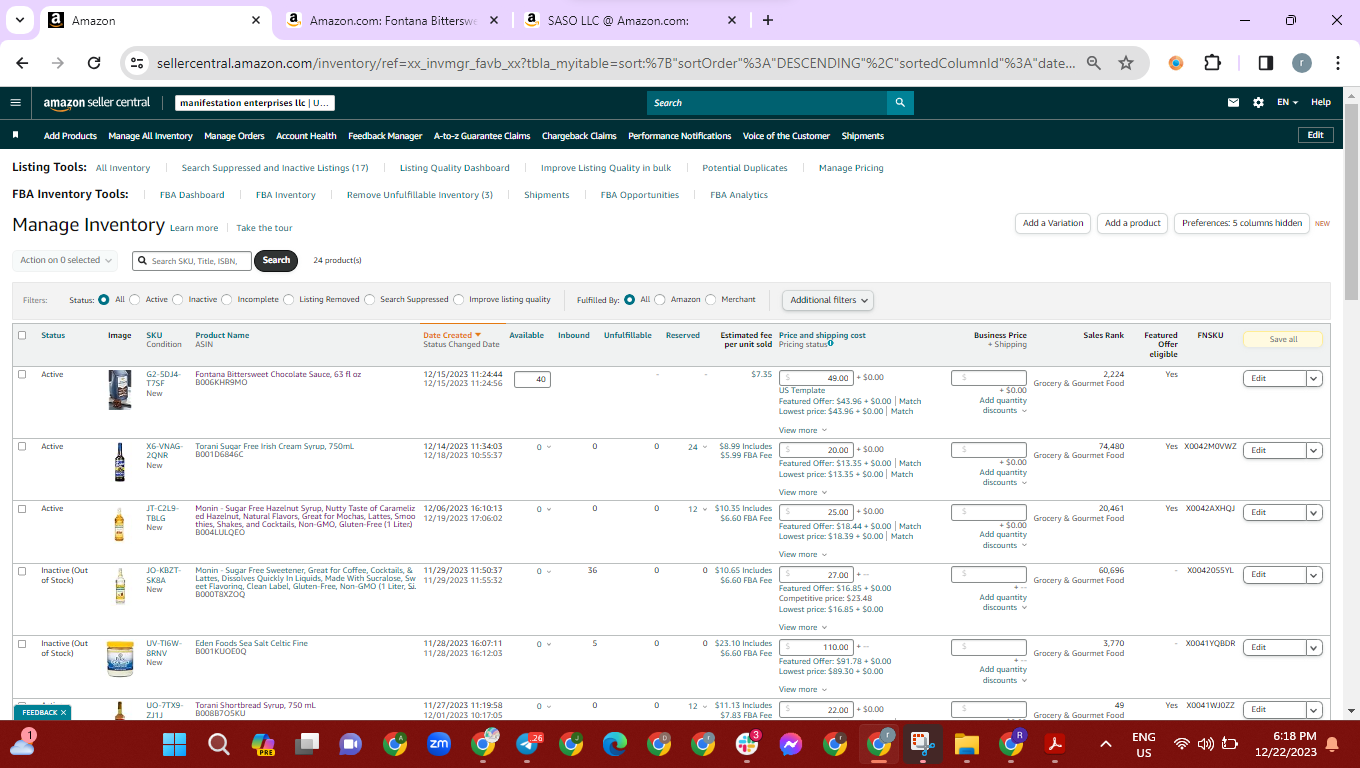Viewport: 1360px width, 768px height.
Task: Open Manage All Inventory menu
Action: click(150, 136)
